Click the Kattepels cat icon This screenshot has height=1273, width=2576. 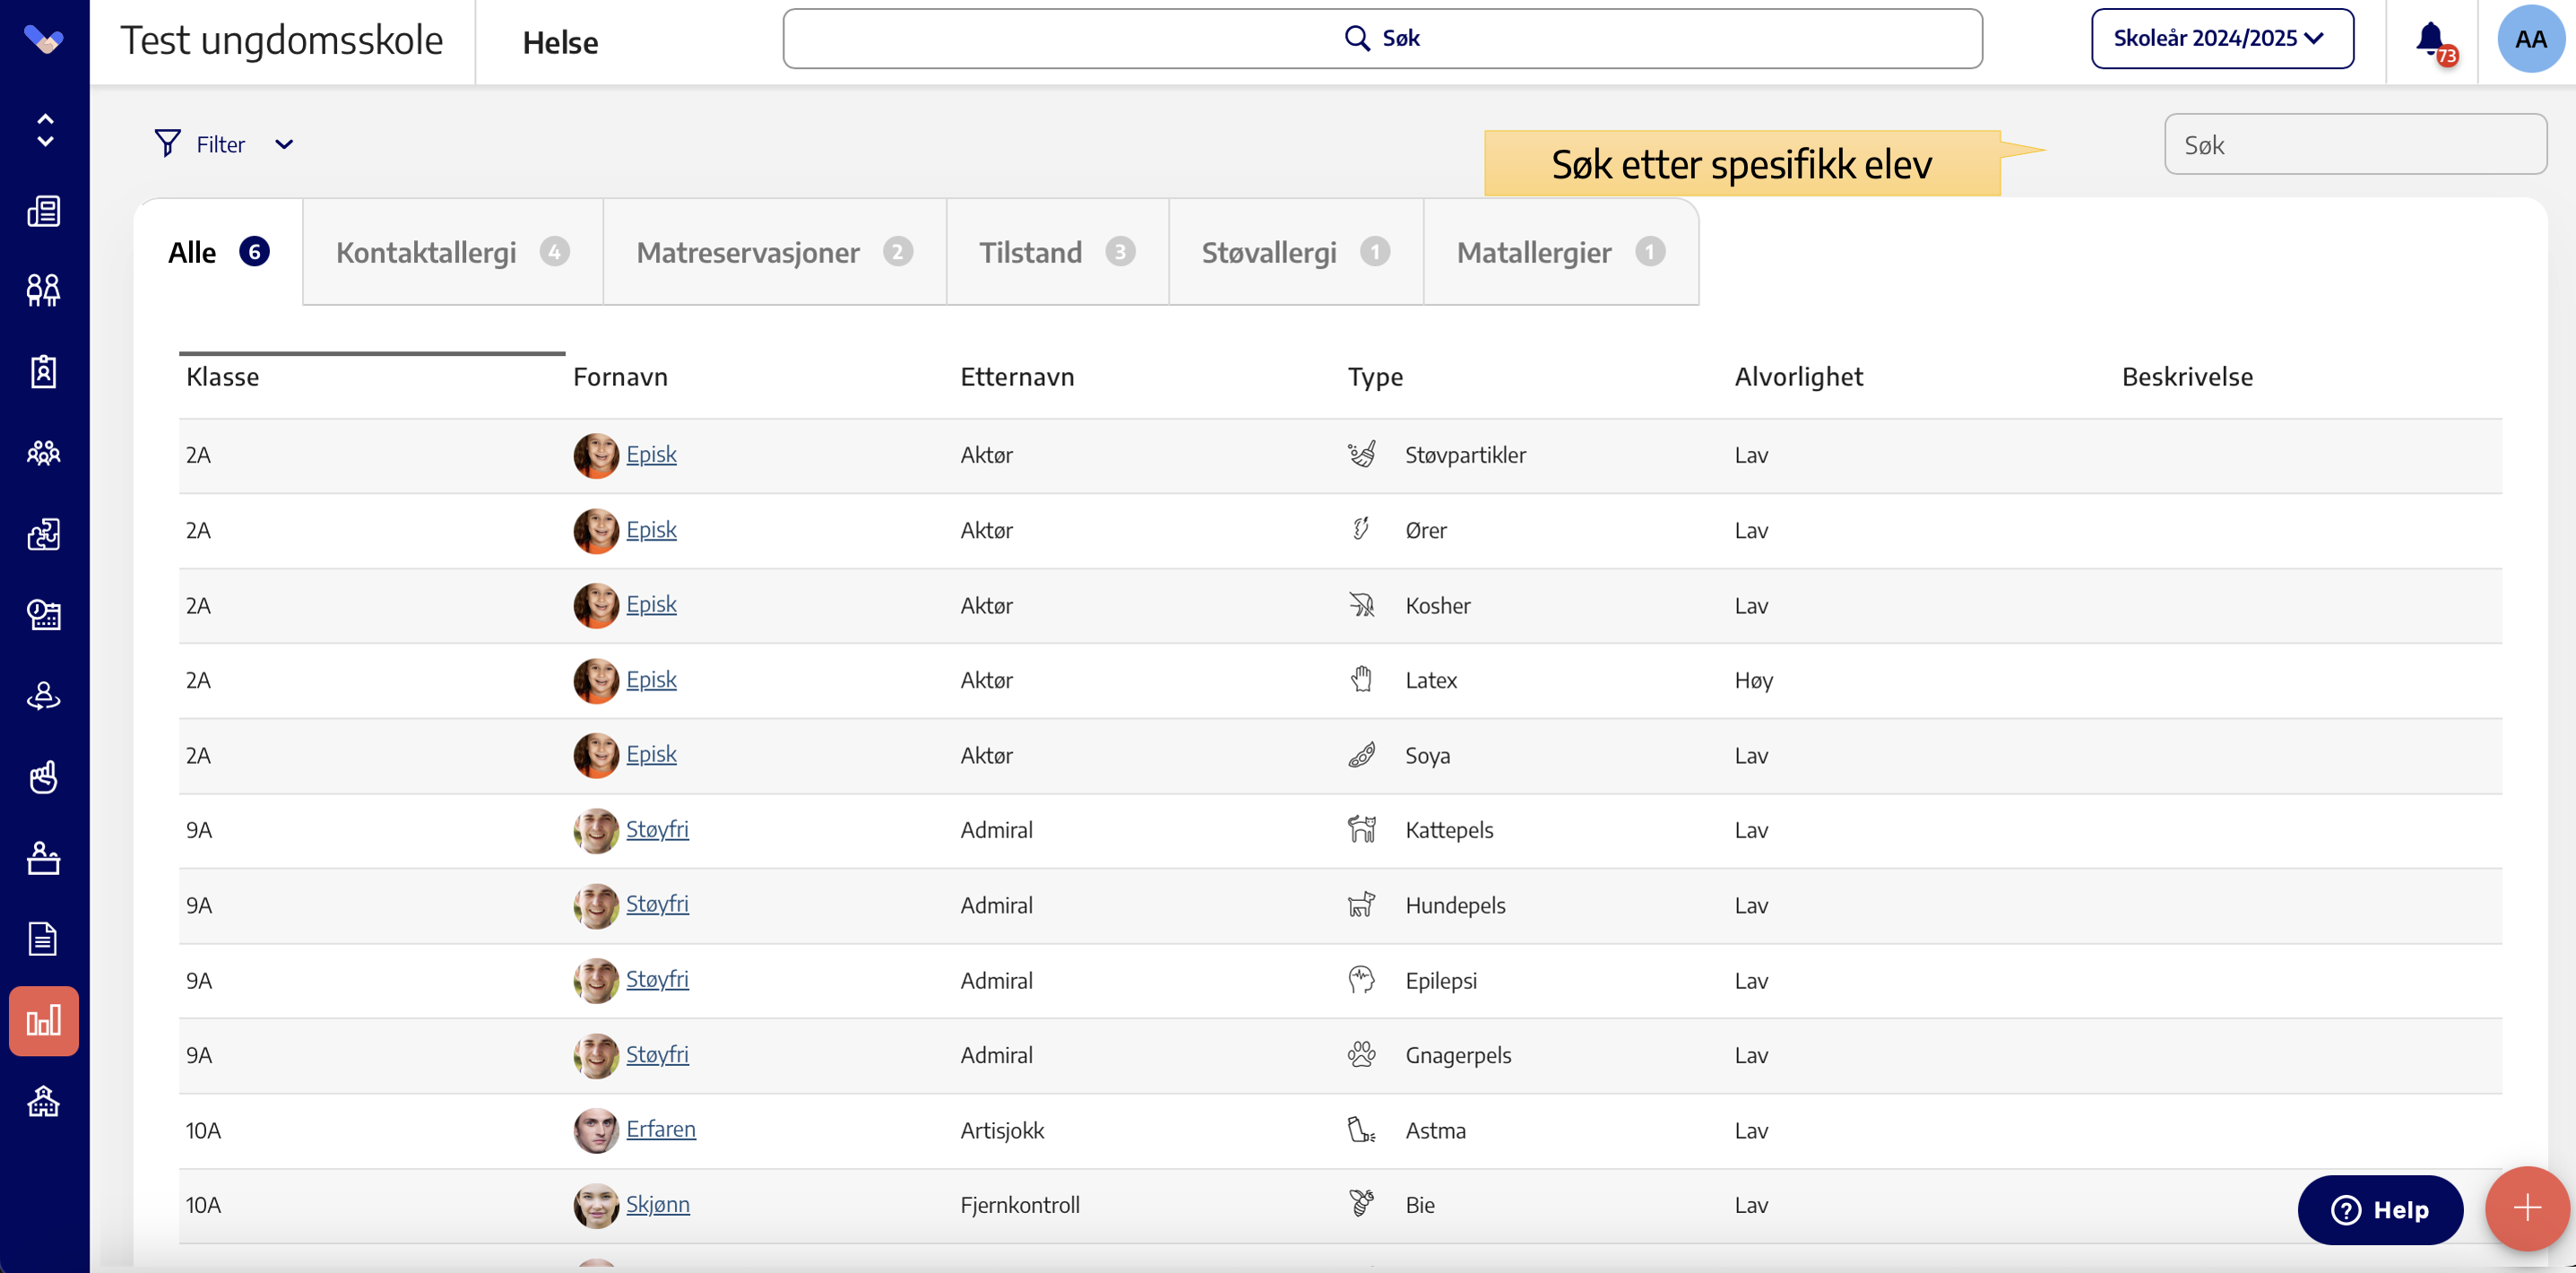point(1361,829)
